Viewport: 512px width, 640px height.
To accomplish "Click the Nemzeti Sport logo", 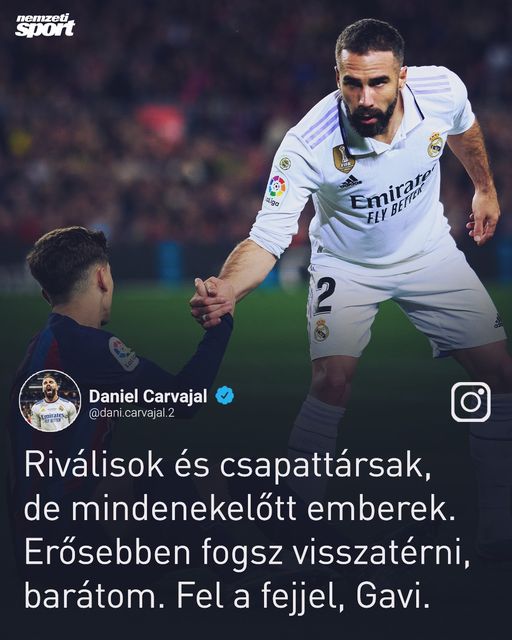I will (45, 26).
